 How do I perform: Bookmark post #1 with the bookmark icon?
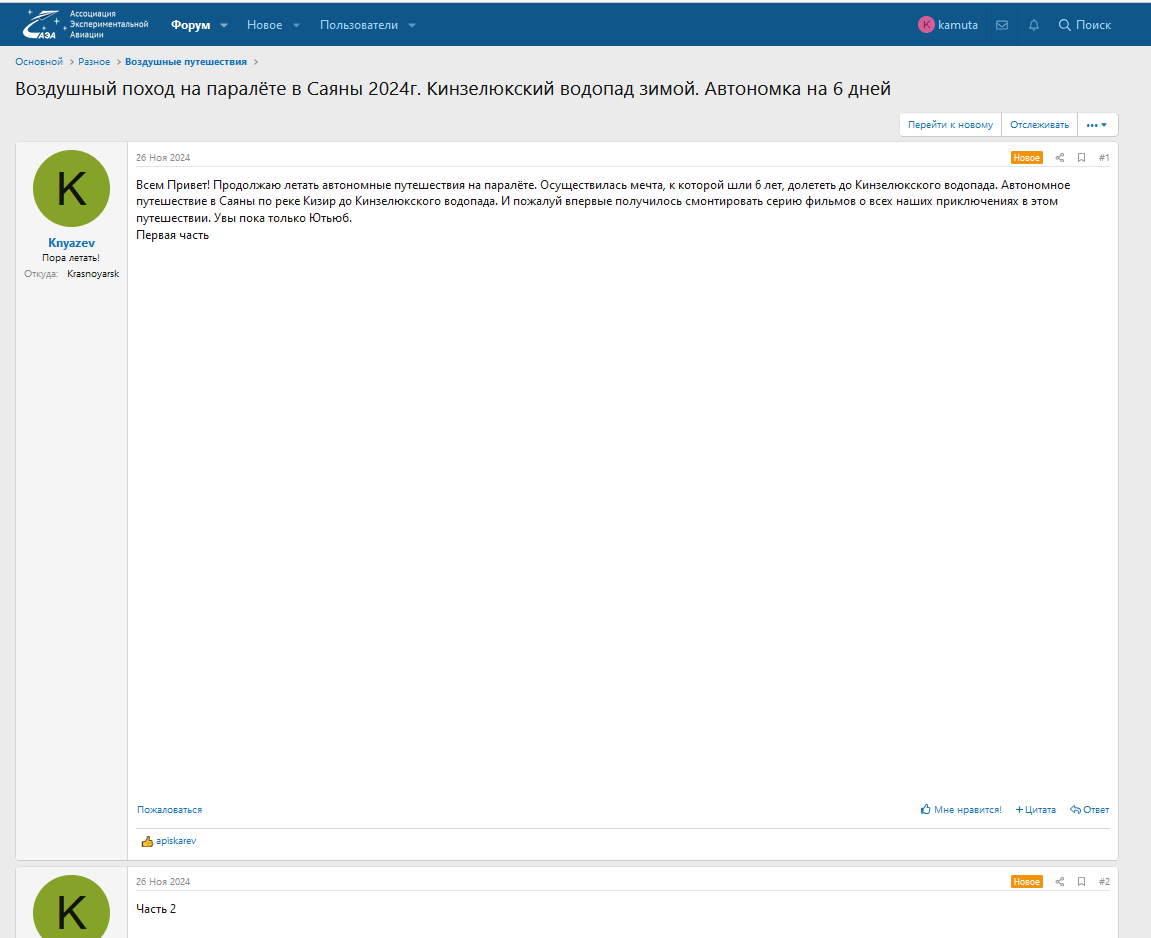click(x=1081, y=158)
